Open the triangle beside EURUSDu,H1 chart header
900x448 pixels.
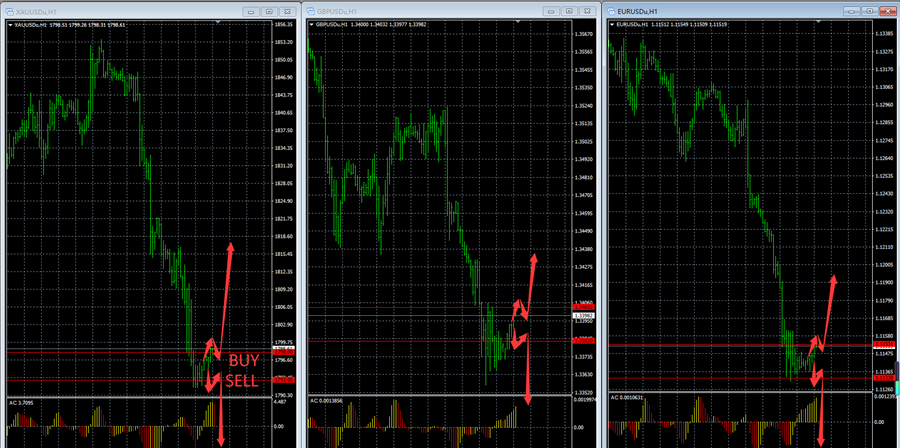tap(613, 24)
